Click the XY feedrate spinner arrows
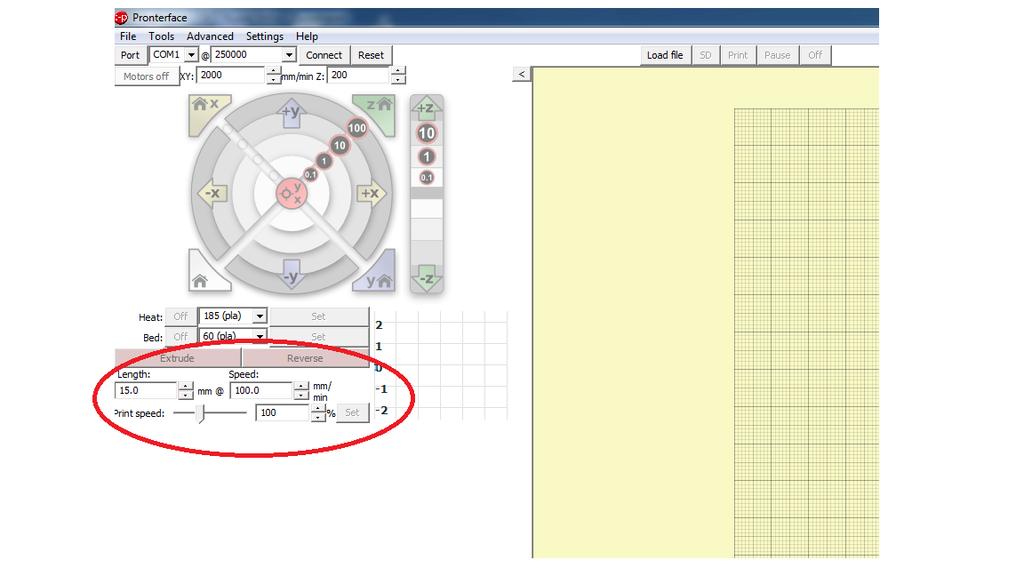1024x576 pixels. [273, 76]
